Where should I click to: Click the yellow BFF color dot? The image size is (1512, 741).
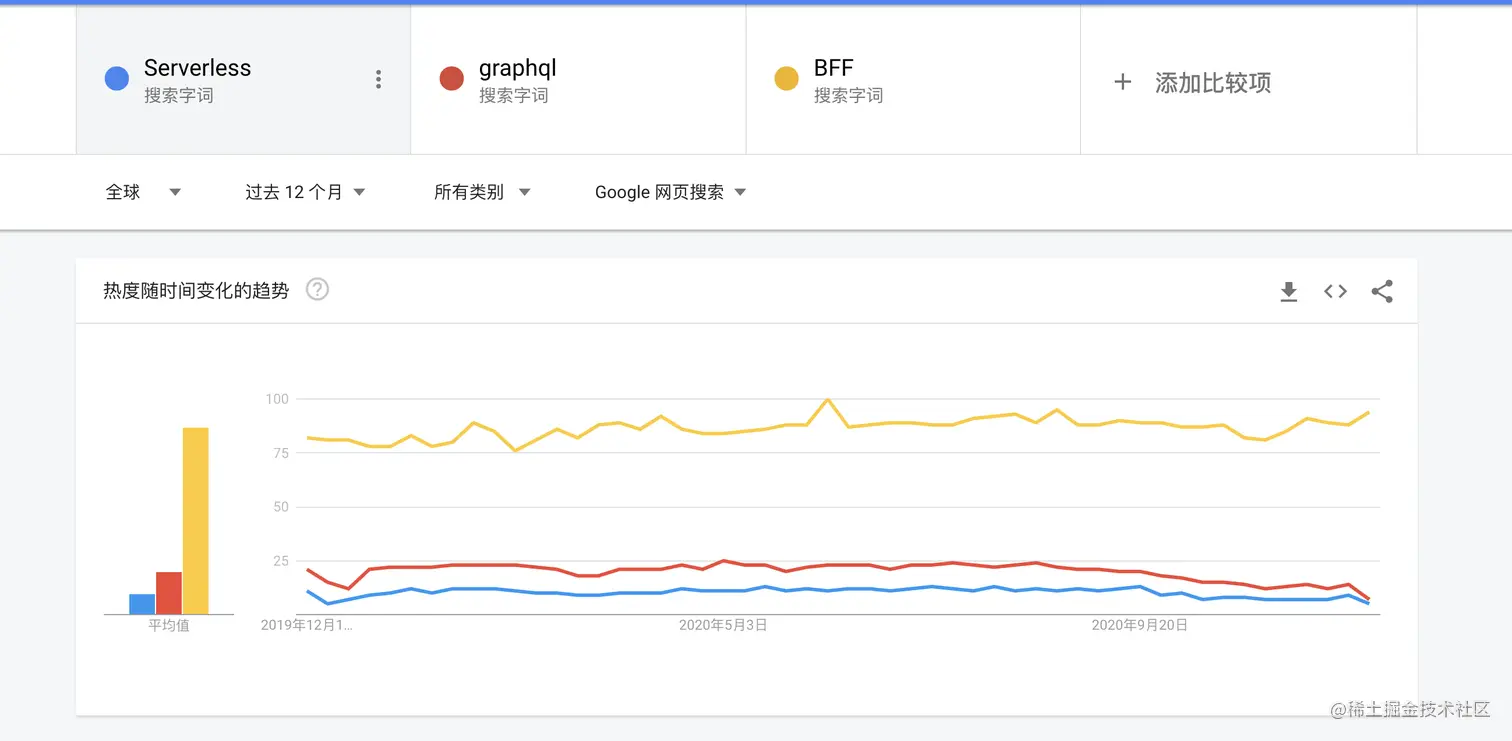(x=787, y=78)
